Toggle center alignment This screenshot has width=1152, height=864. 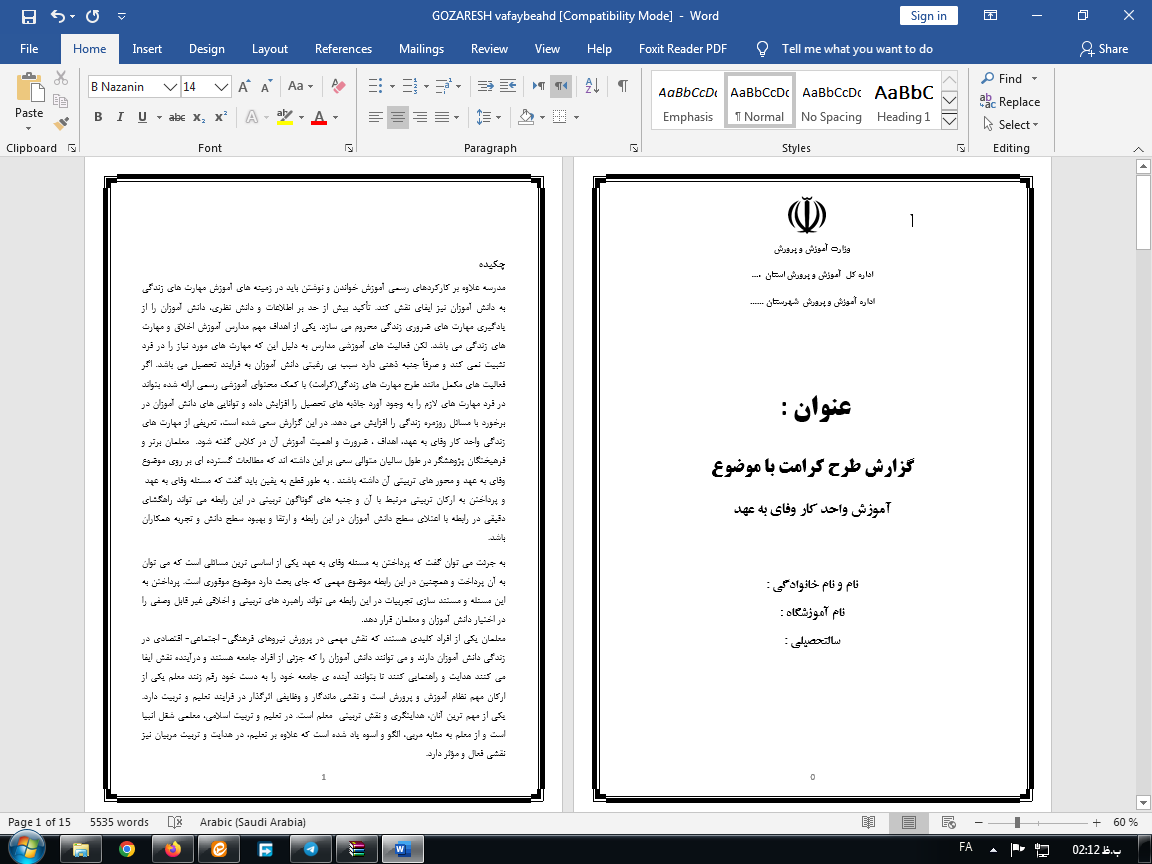397,117
